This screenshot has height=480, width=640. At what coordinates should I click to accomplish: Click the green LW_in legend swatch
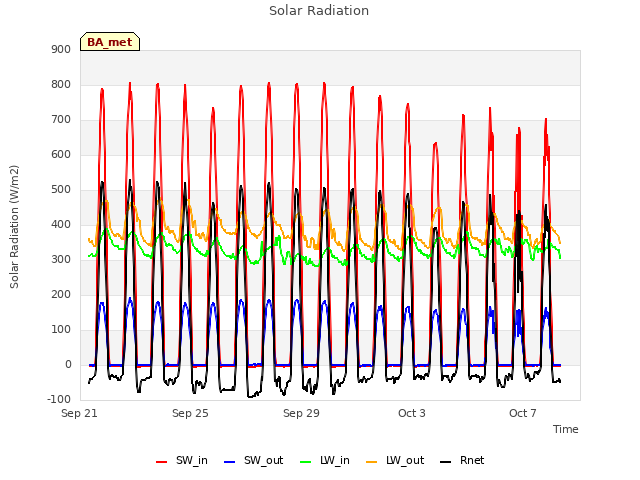pyautogui.click(x=306, y=462)
